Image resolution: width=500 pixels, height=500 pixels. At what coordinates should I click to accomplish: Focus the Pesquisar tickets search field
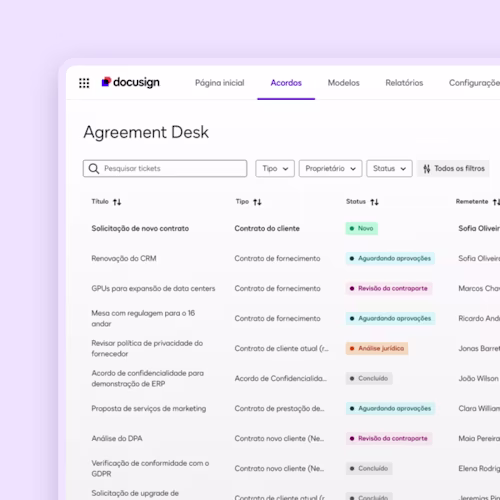click(165, 169)
